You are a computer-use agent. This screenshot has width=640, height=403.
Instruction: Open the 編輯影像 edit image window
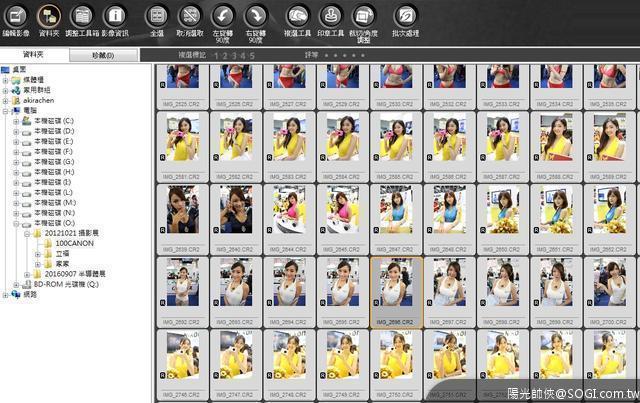(16, 16)
